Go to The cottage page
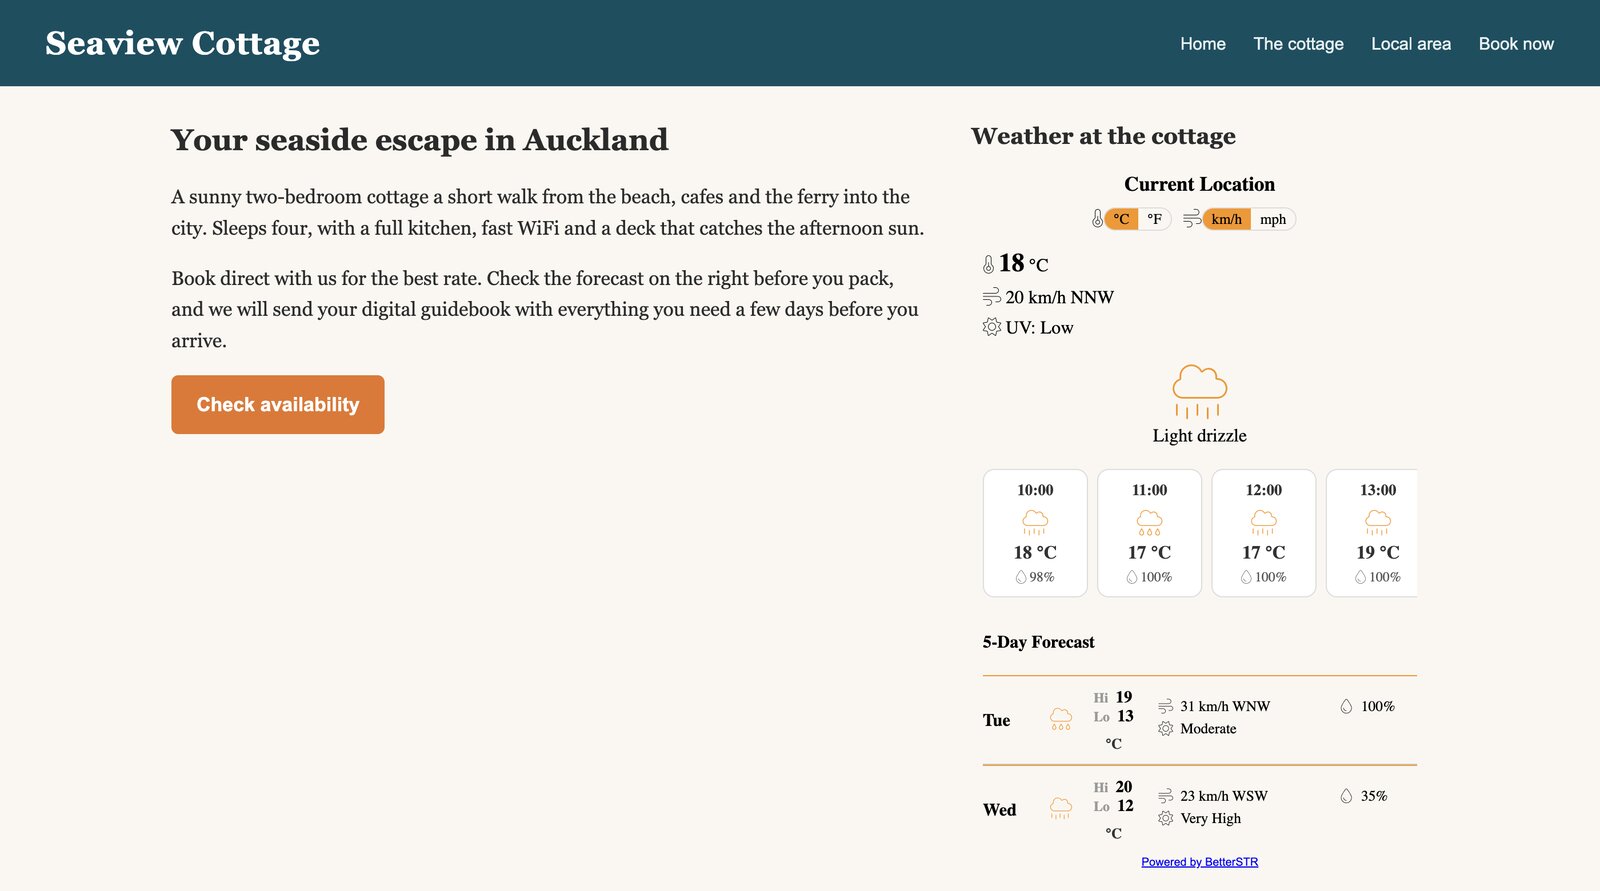1600x891 pixels. (1298, 44)
